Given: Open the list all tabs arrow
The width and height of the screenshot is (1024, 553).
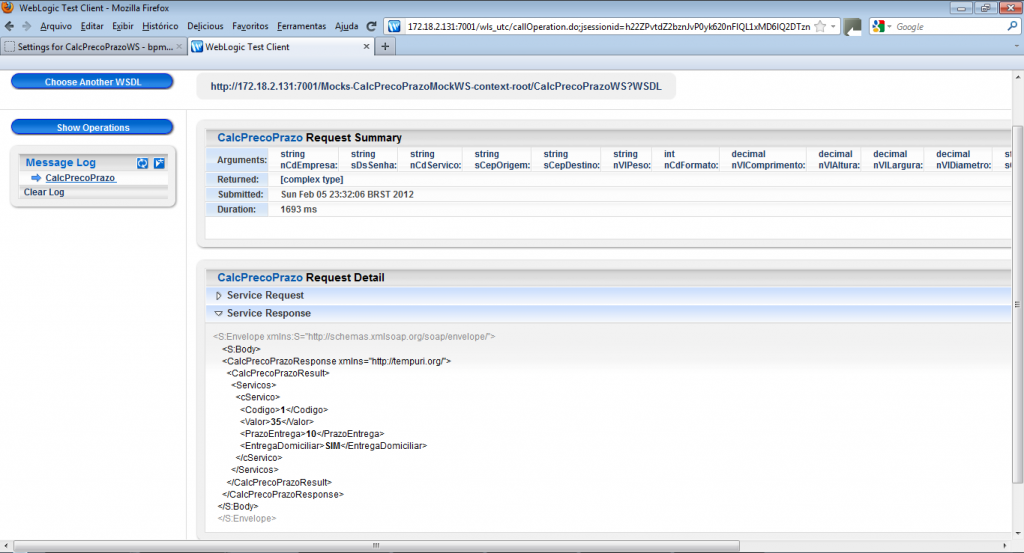Looking at the screenshot, I should pos(1016,46).
